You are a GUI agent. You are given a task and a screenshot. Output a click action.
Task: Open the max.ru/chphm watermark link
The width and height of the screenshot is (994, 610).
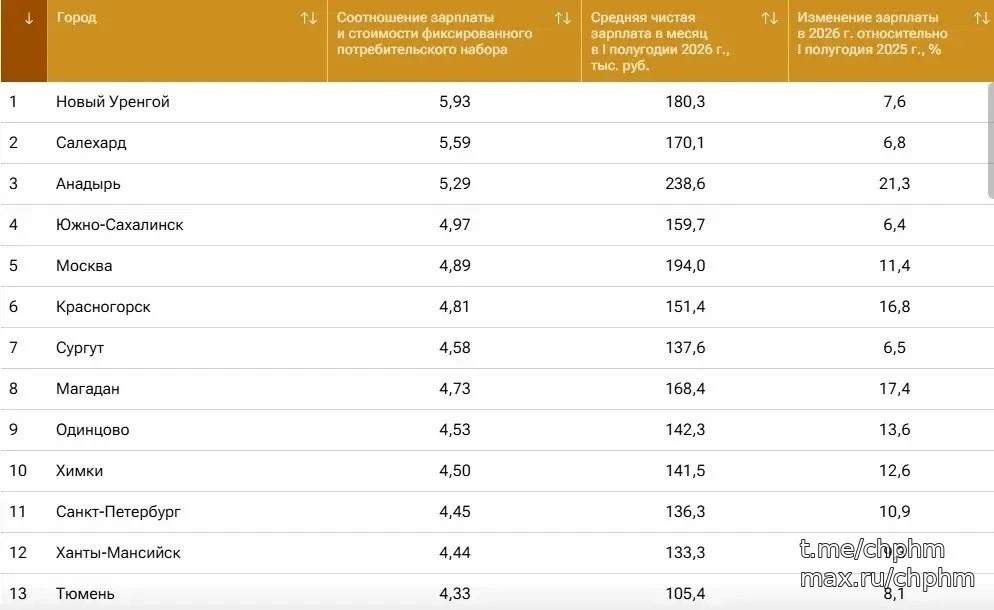[x=887, y=578]
